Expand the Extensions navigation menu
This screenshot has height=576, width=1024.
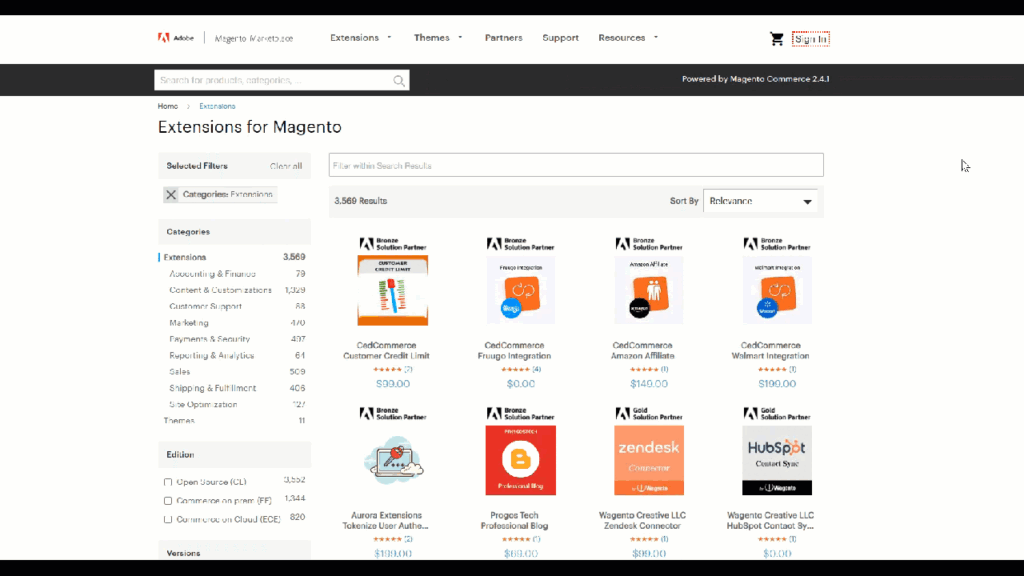click(360, 38)
